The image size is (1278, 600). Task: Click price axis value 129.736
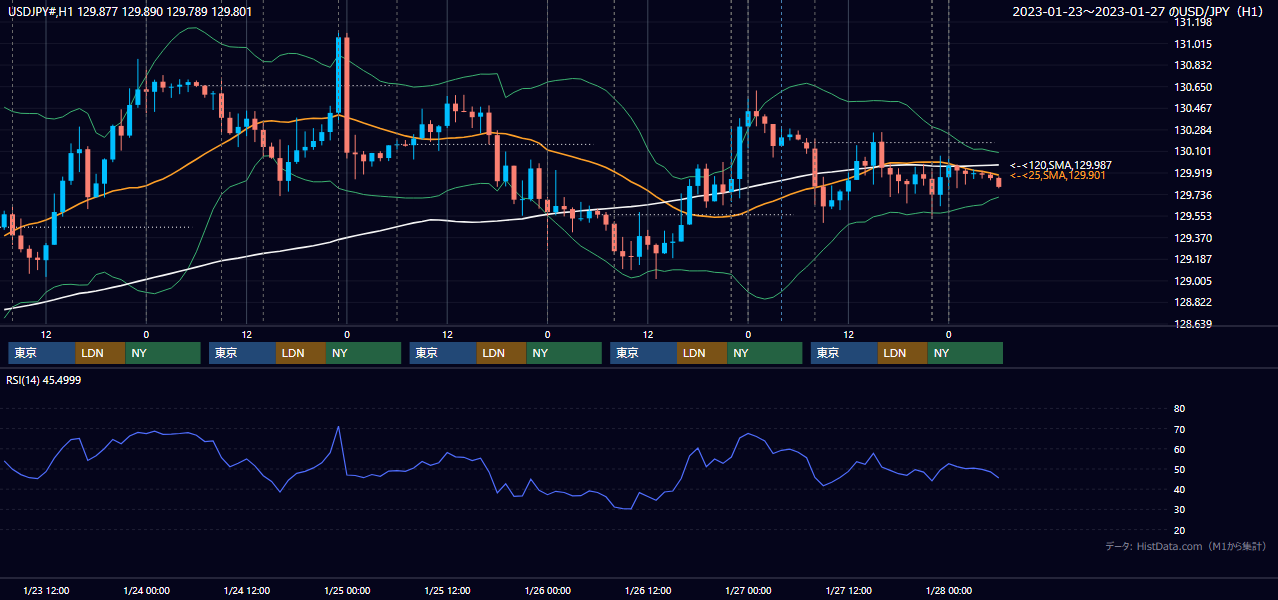[x=1193, y=196]
